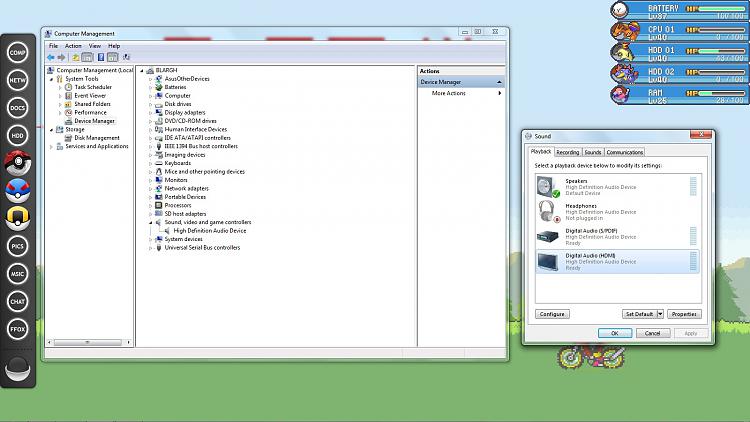This screenshot has width=750, height=422.
Task: Click the Digital Audio (S/PDIF) level meter
Action: point(693,236)
